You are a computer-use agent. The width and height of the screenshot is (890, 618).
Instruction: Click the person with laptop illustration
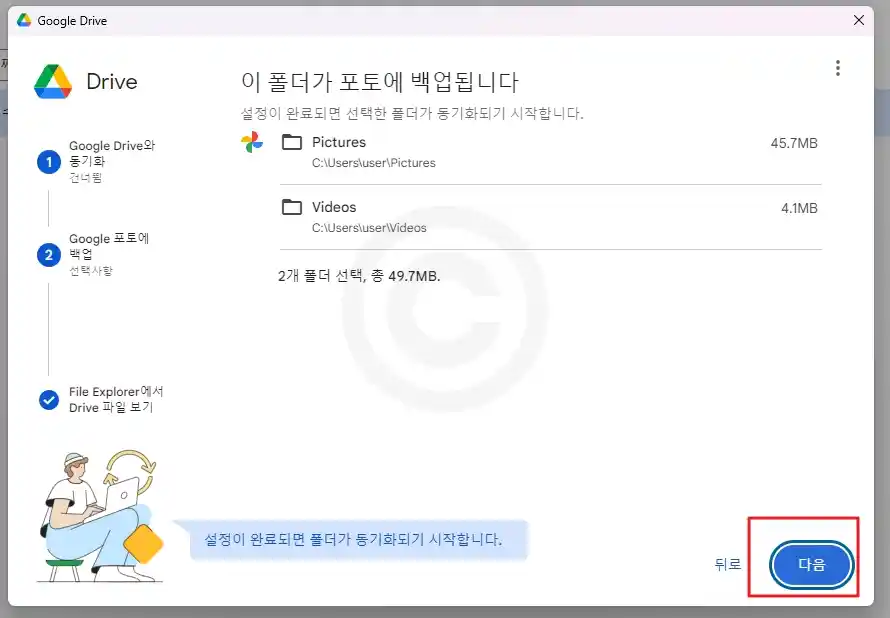[100, 516]
